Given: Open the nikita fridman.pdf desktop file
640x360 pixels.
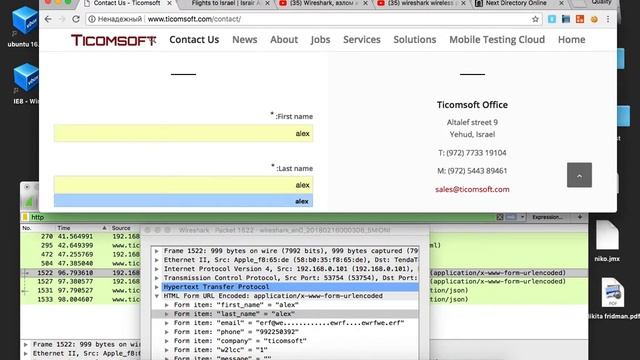Looking at the screenshot, I should [x=613, y=298].
